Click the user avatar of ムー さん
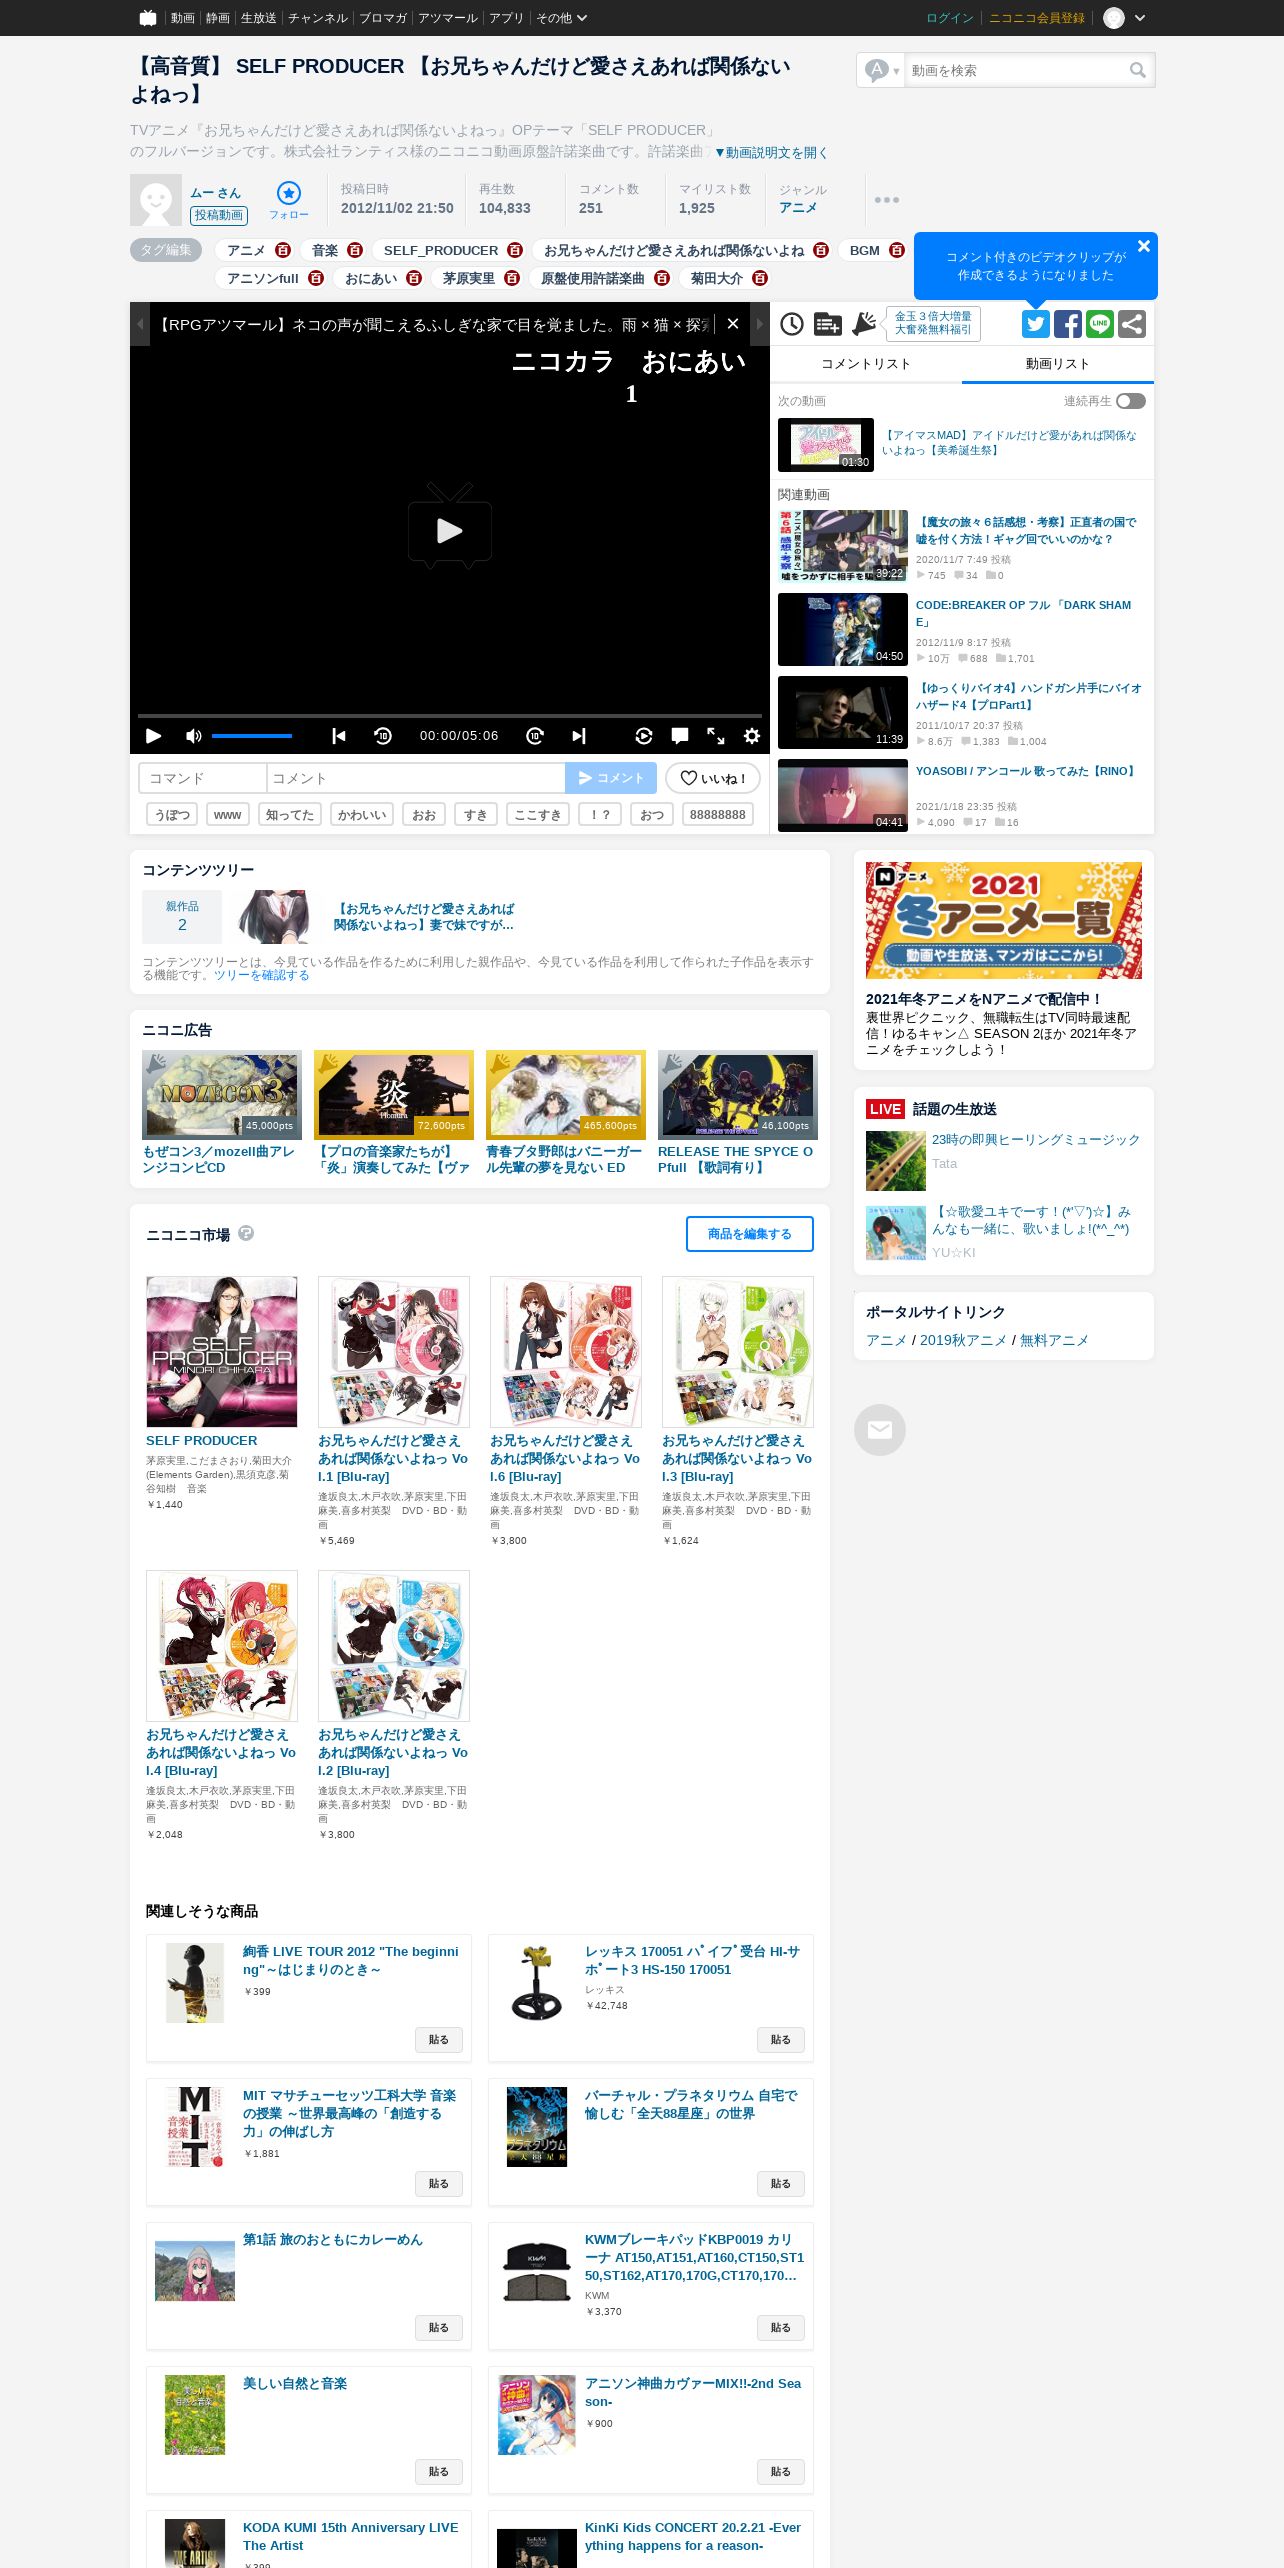 click(x=156, y=200)
